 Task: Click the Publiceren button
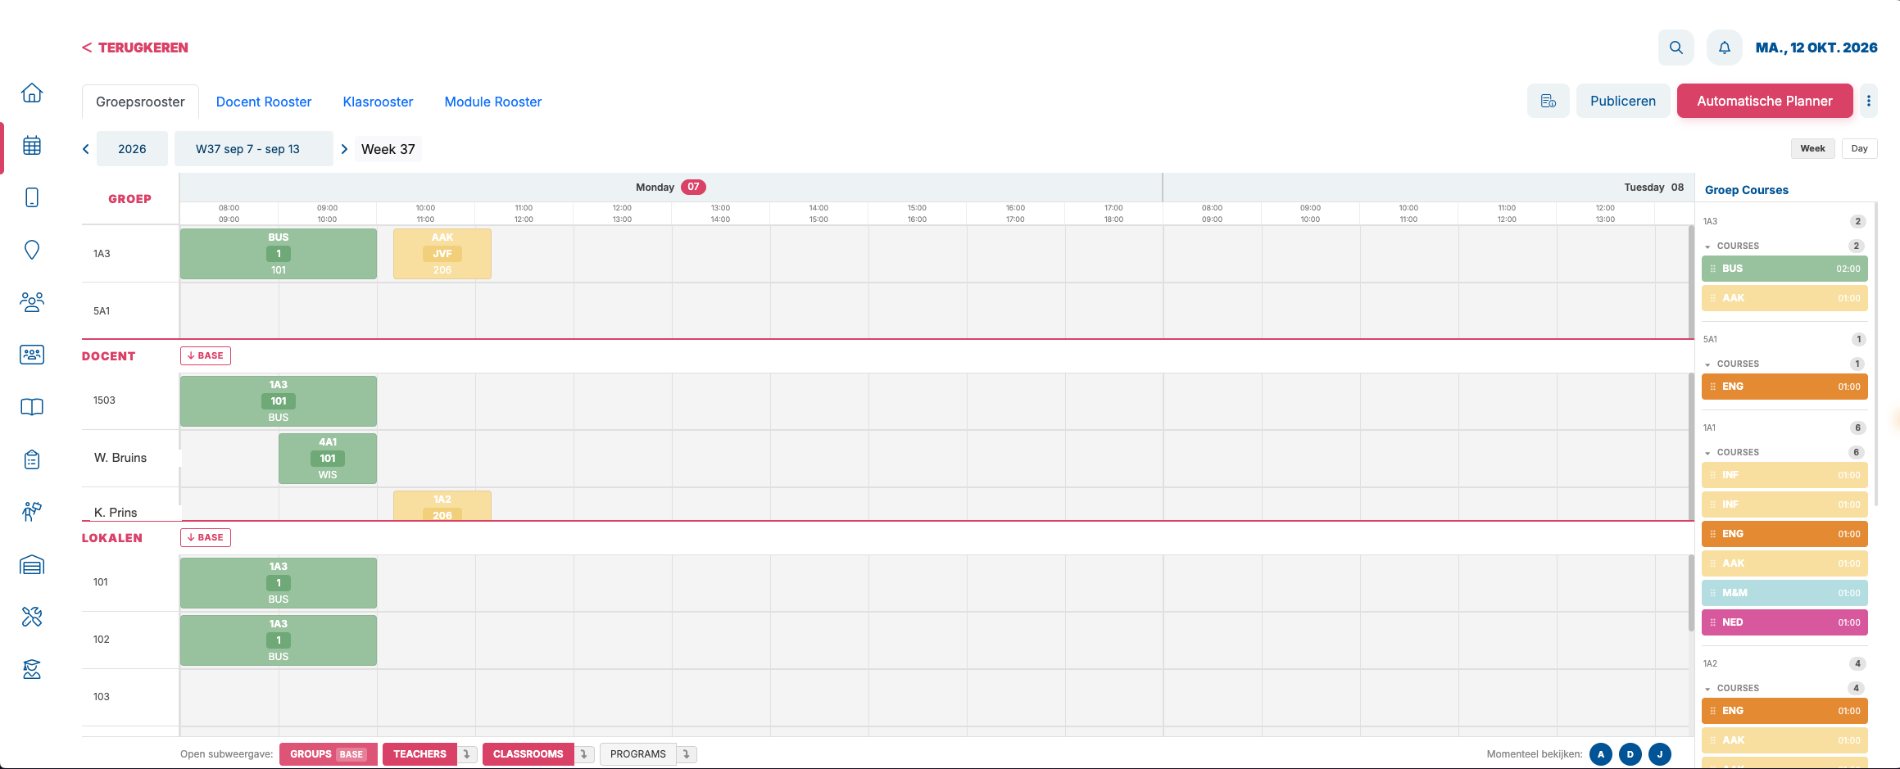[1623, 101]
